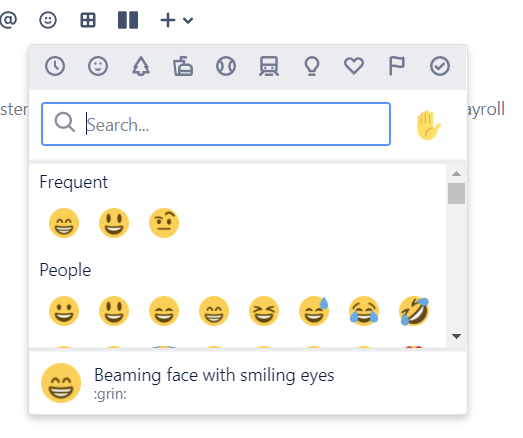This screenshot has height=438, width=523.
Task: Select raised eyebrow emoji in Frequent
Action: (x=164, y=223)
